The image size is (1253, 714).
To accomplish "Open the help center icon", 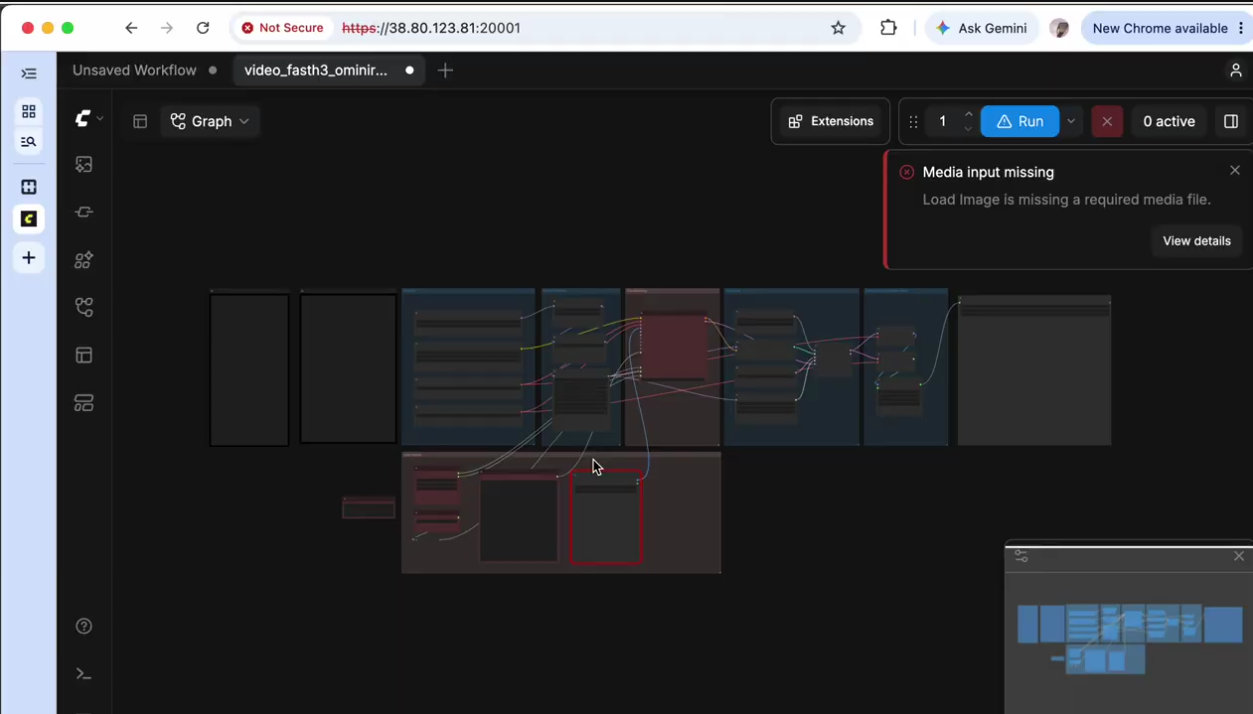I will pyautogui.click(x=84, y=626).
